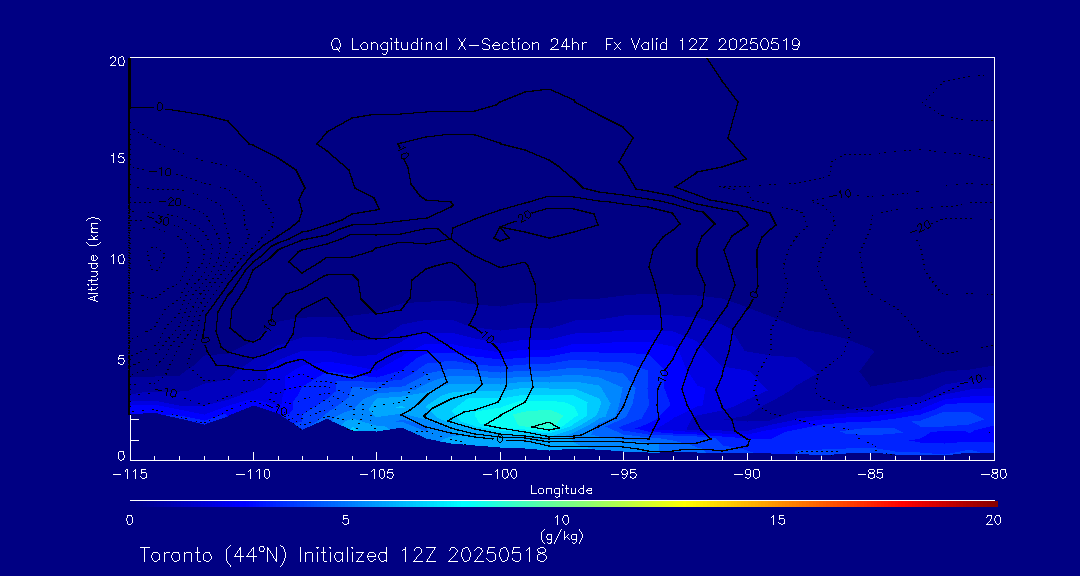Click the "Altitude (km)" y-axis label
Image resolution: width=1080 pixels, height=576 pixels.
pyautogui.click(x=94, y=259)
